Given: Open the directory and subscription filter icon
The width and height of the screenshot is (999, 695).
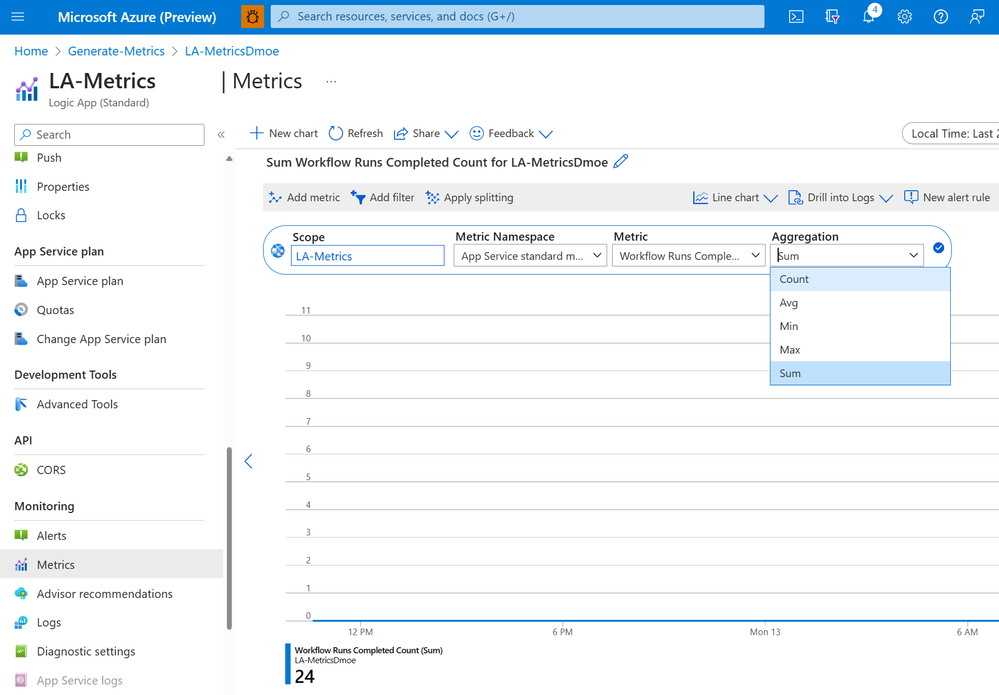Looking at the screenshot, I should [x=832, y=17].
